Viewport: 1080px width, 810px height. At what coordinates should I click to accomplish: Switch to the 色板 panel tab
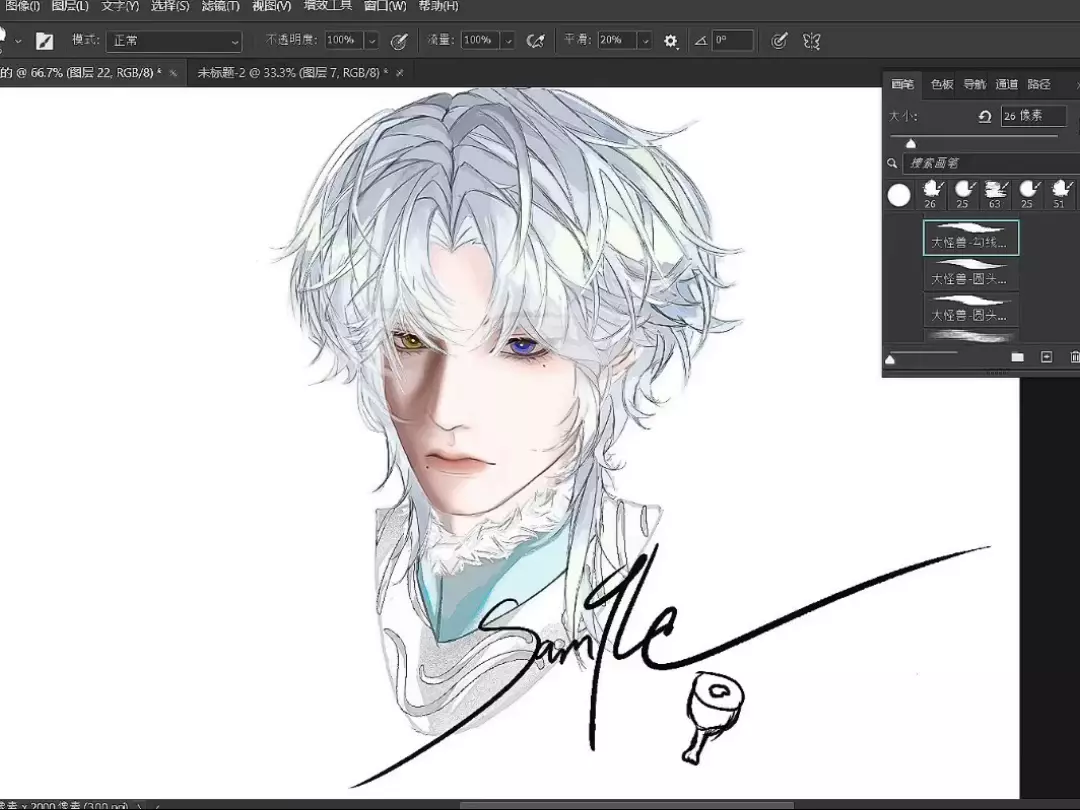942,84
